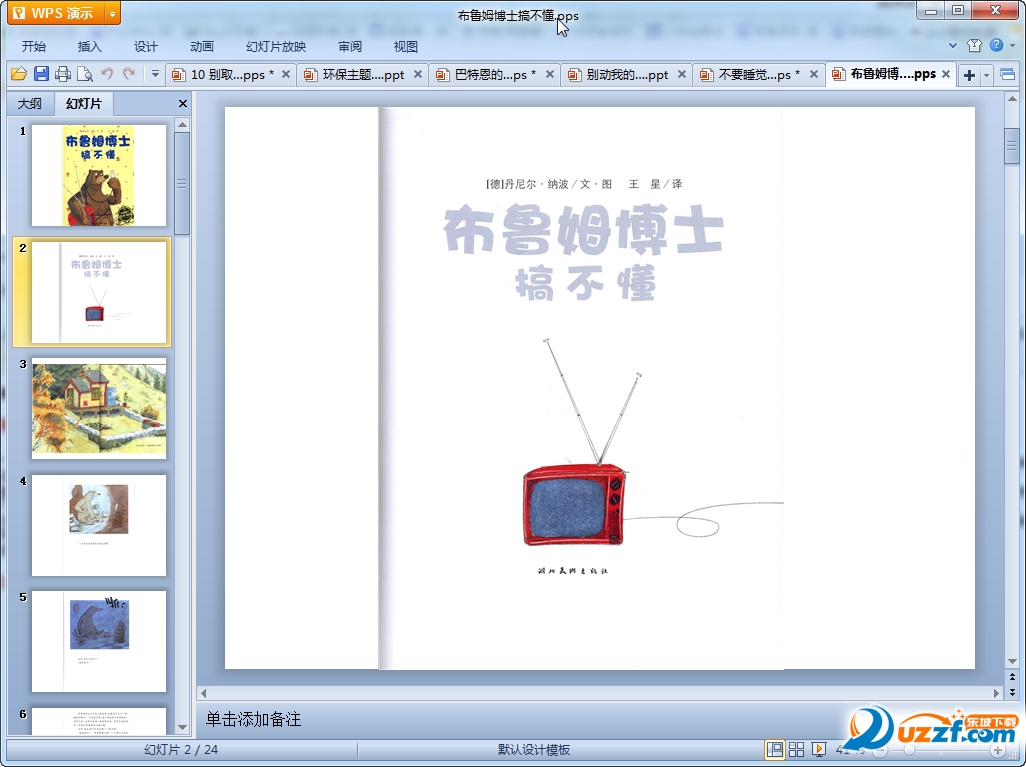Switch to the 幻灯片 thumbnails pane tab
The height and width of the screenshot is (767, 1026).
coord(84,103)
